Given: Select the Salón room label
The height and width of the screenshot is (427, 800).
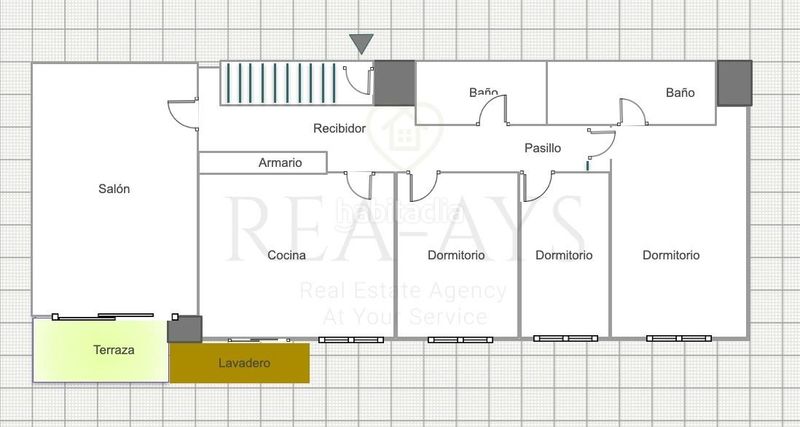Looking at the screenshot, I should click(x=114, y=189).
